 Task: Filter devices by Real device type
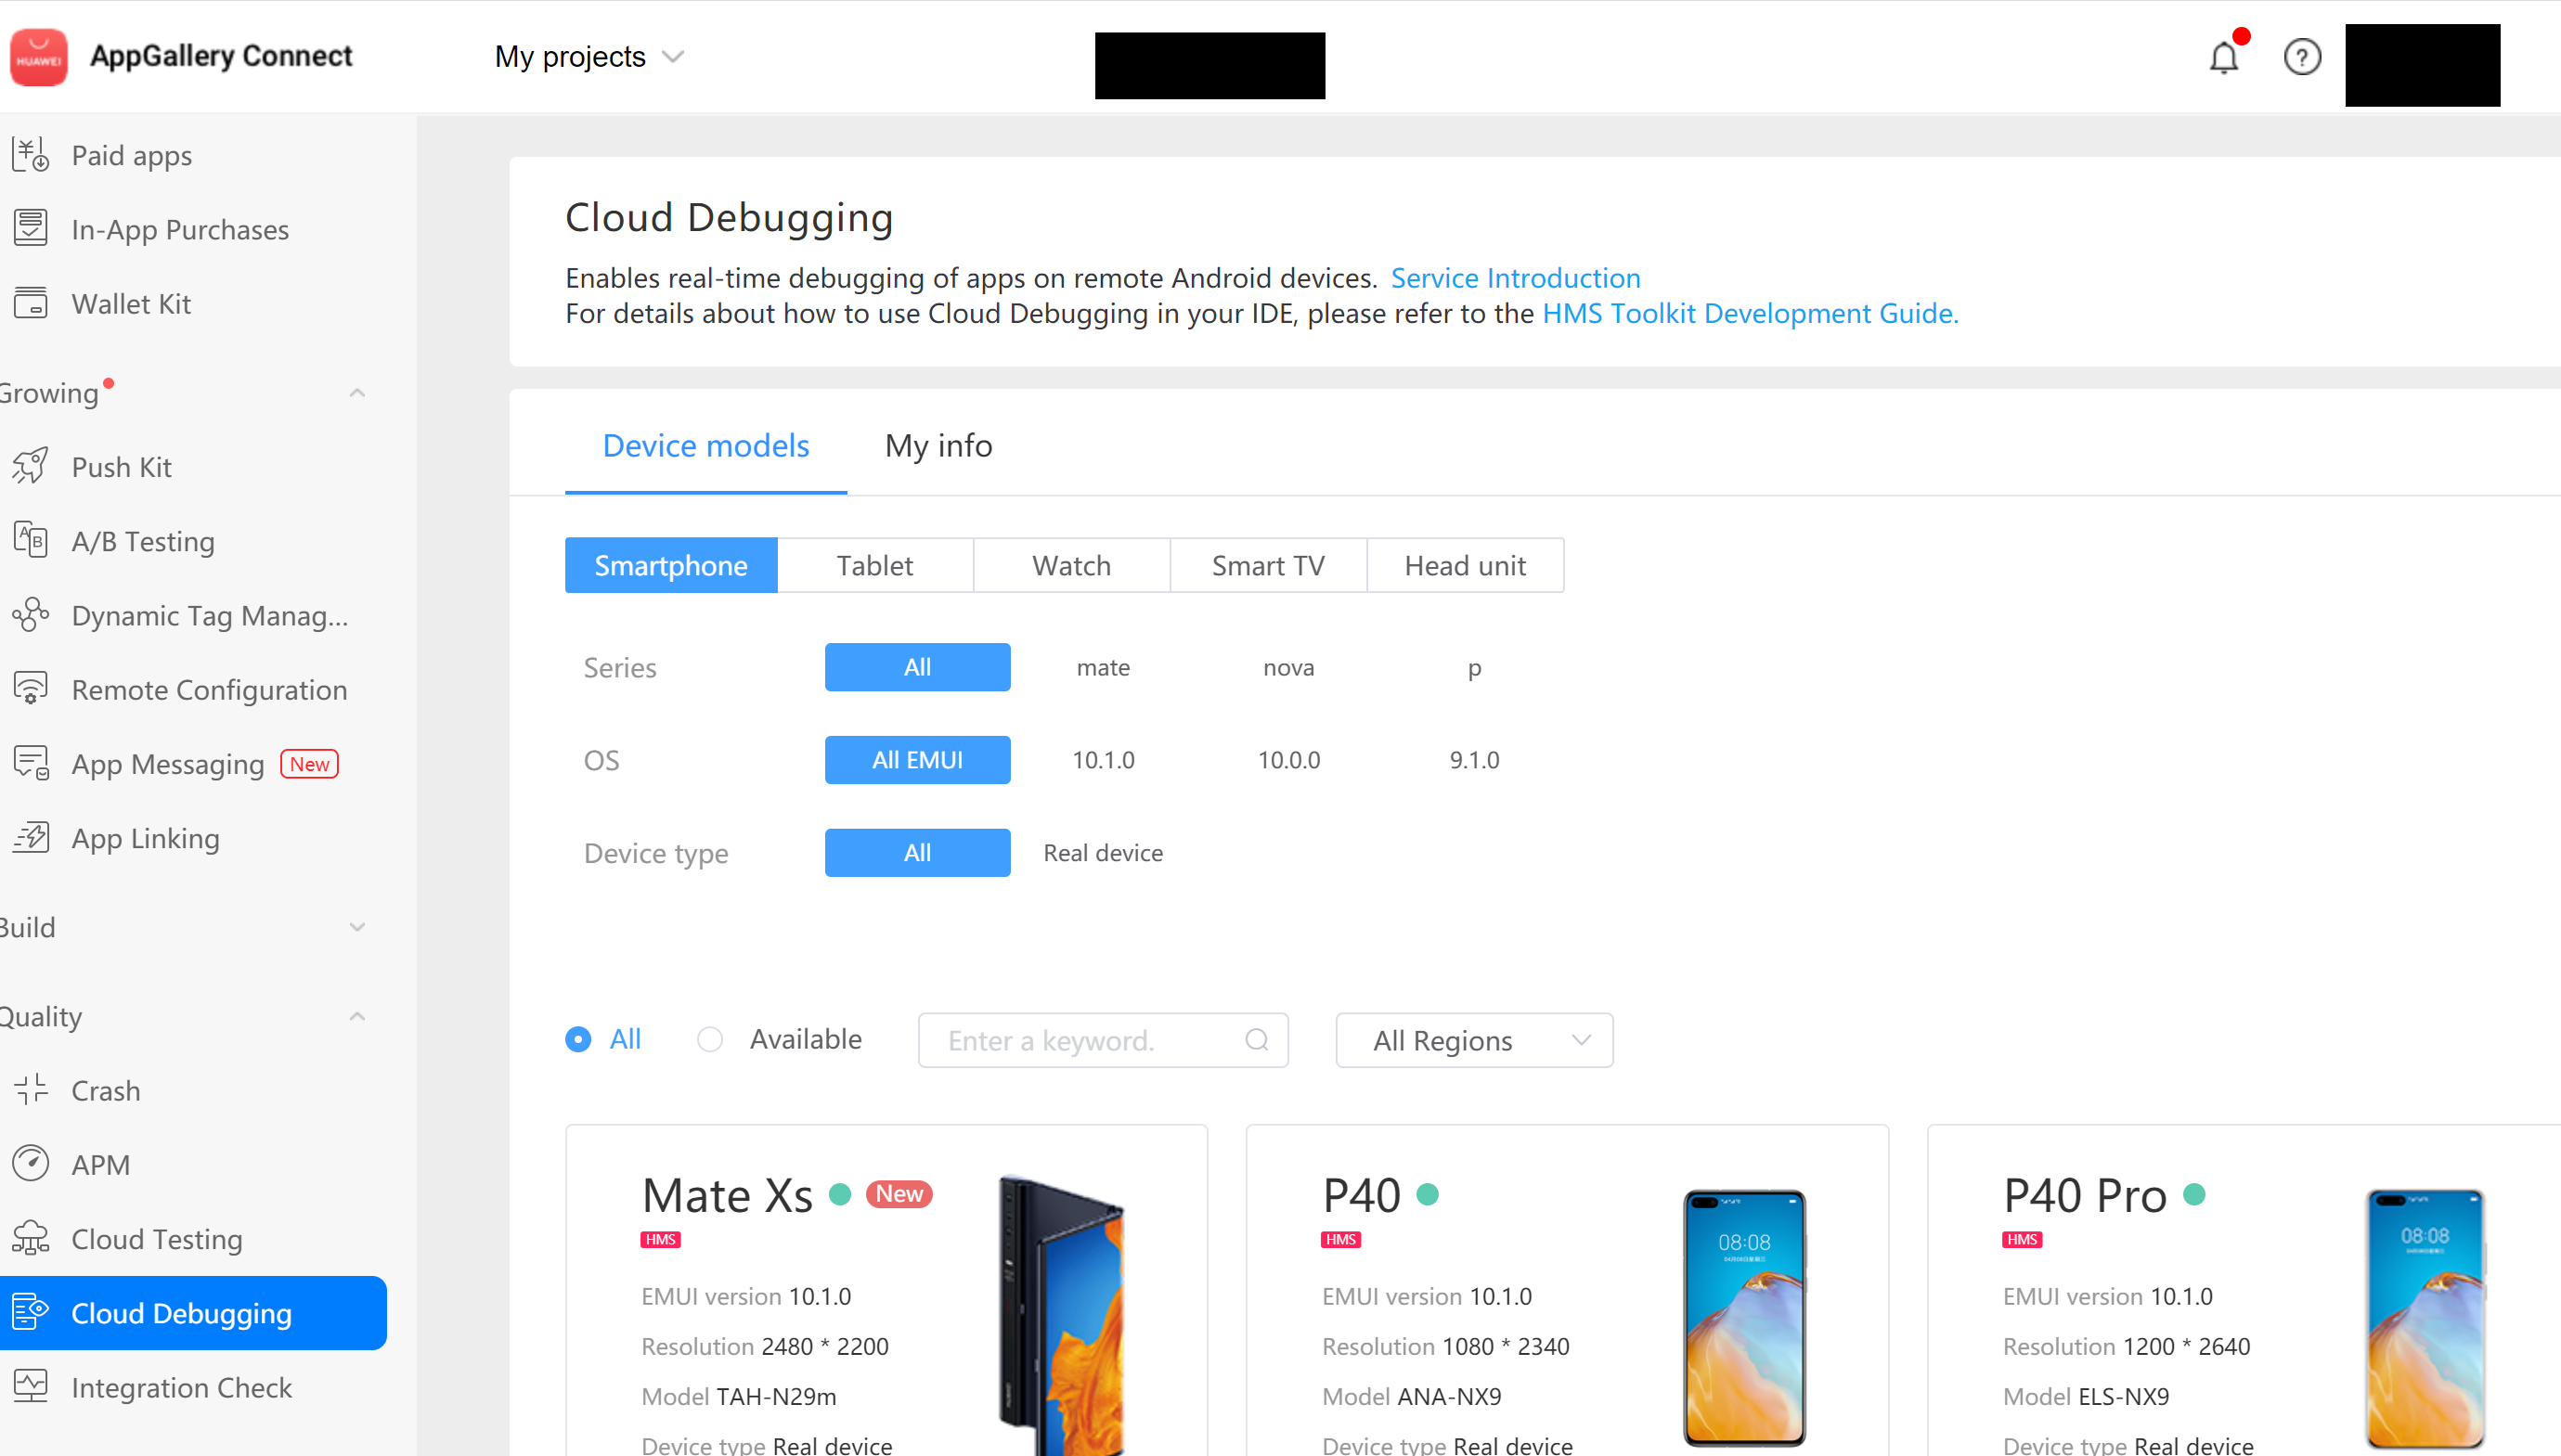1102,852
